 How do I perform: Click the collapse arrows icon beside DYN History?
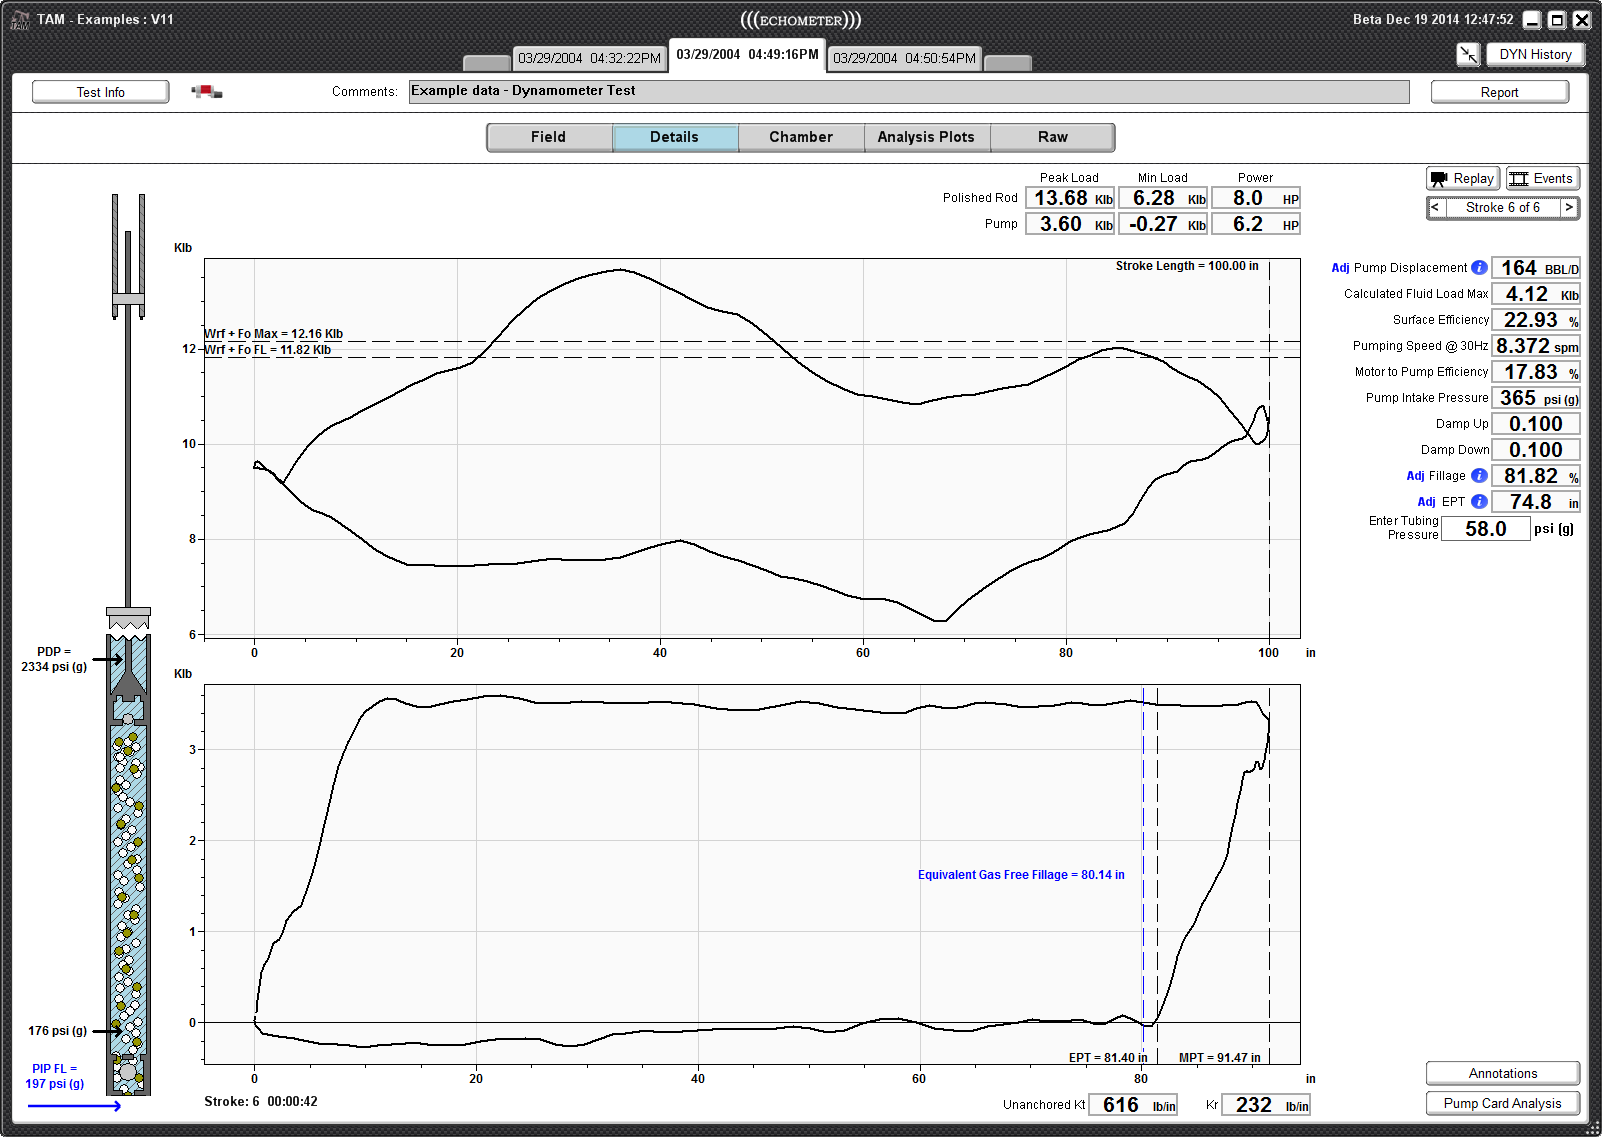[x=1468, y=55]
